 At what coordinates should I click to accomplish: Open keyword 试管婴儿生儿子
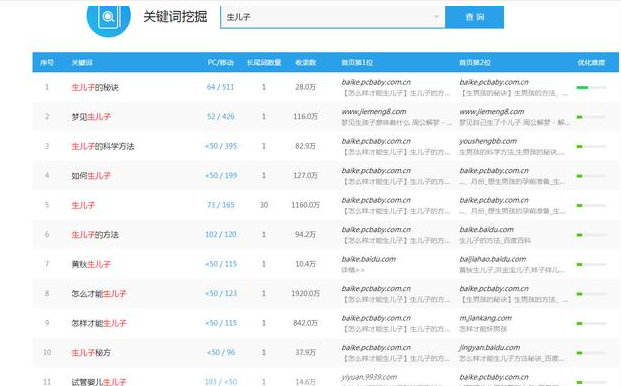coord(99,382)
